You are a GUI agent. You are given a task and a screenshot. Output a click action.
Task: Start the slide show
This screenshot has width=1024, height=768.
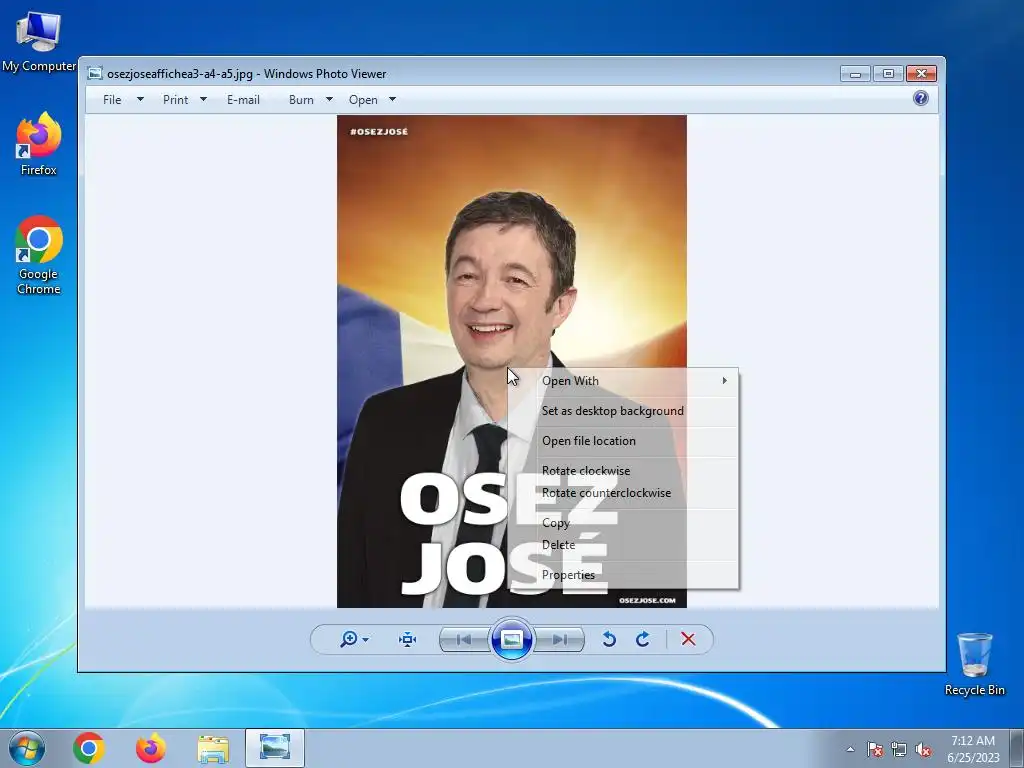pyautogui.click(x=512, y=639)
